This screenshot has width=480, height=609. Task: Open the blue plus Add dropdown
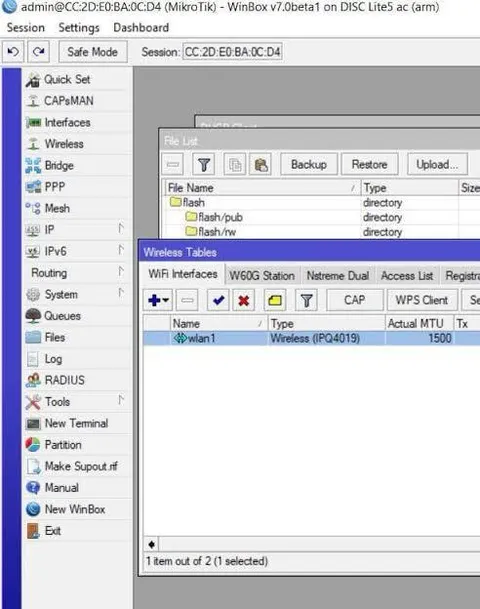(158, 300)
